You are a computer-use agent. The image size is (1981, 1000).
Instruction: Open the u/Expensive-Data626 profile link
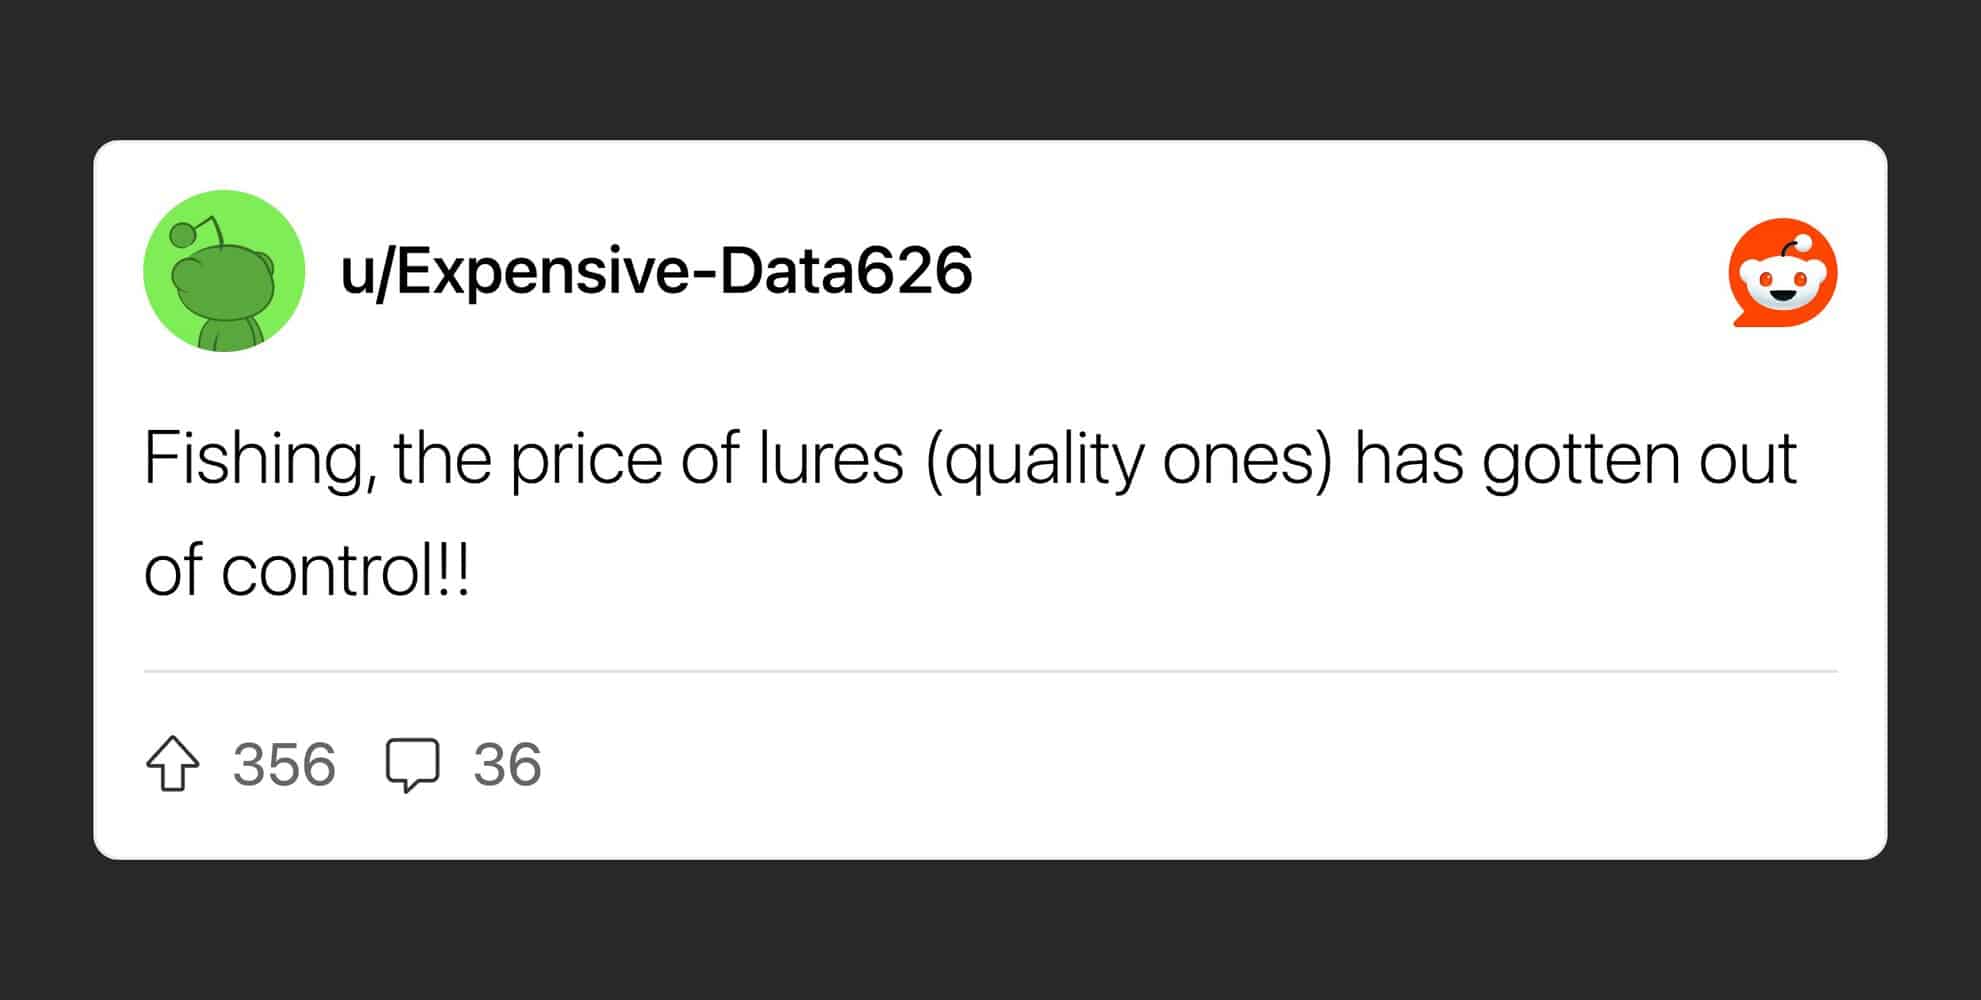(x=656, y=271)
